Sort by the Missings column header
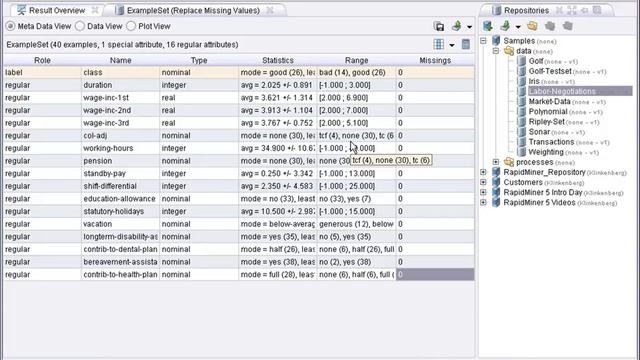The height and width of the screenshot is (360, 640). coord(435,60)
